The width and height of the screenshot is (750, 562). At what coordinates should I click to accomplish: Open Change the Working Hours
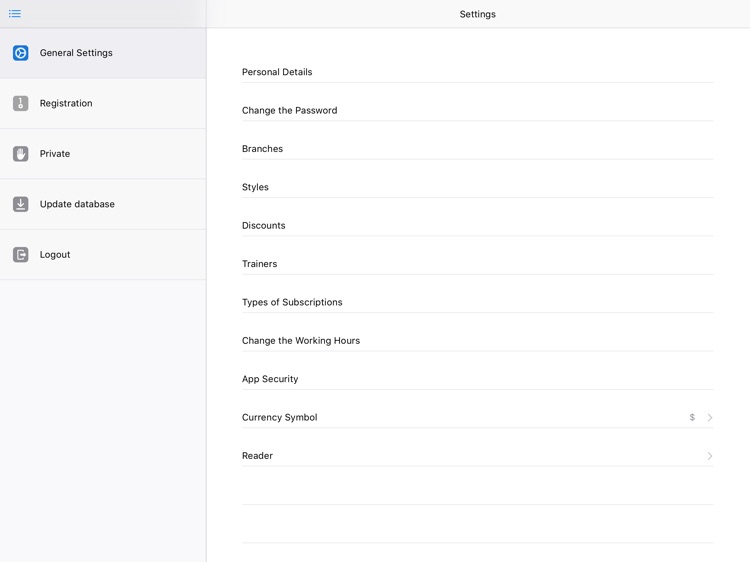pos(477,341)
